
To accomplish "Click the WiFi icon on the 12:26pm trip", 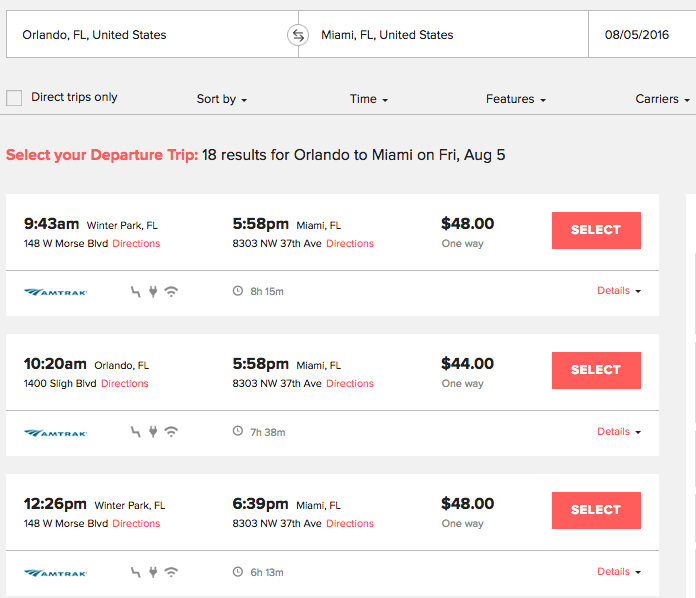I will pyautogui.click(x=171, y=573).
